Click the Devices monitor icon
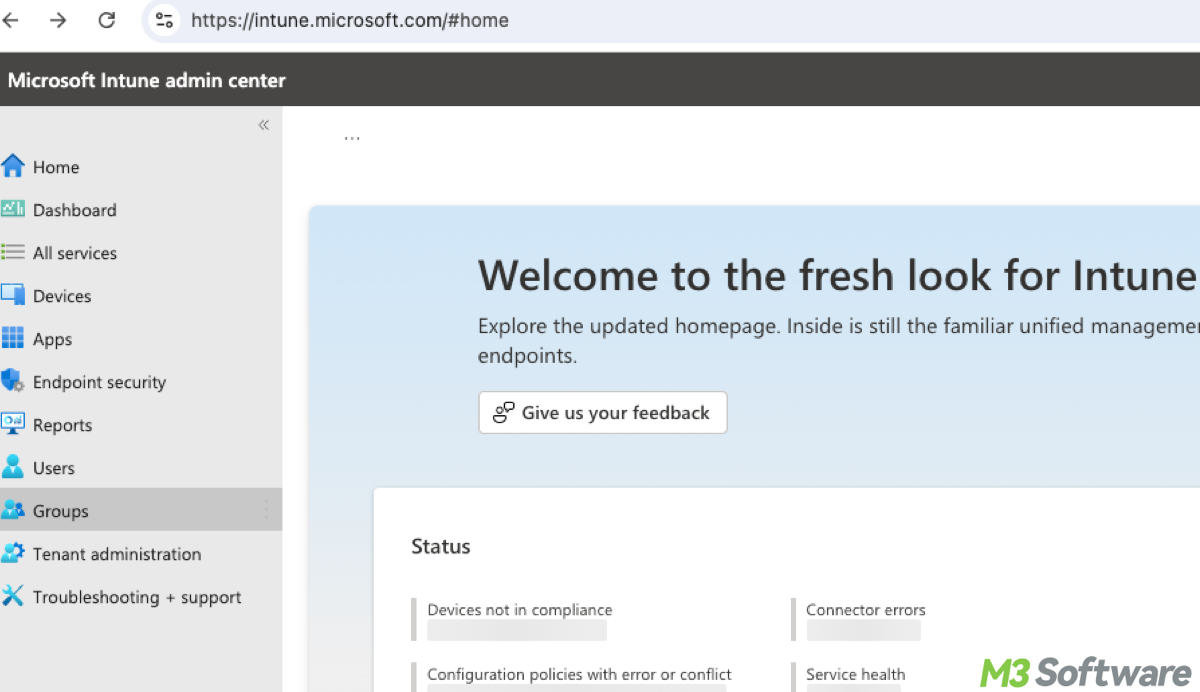The image size is (1200, 692). [13, 295]
